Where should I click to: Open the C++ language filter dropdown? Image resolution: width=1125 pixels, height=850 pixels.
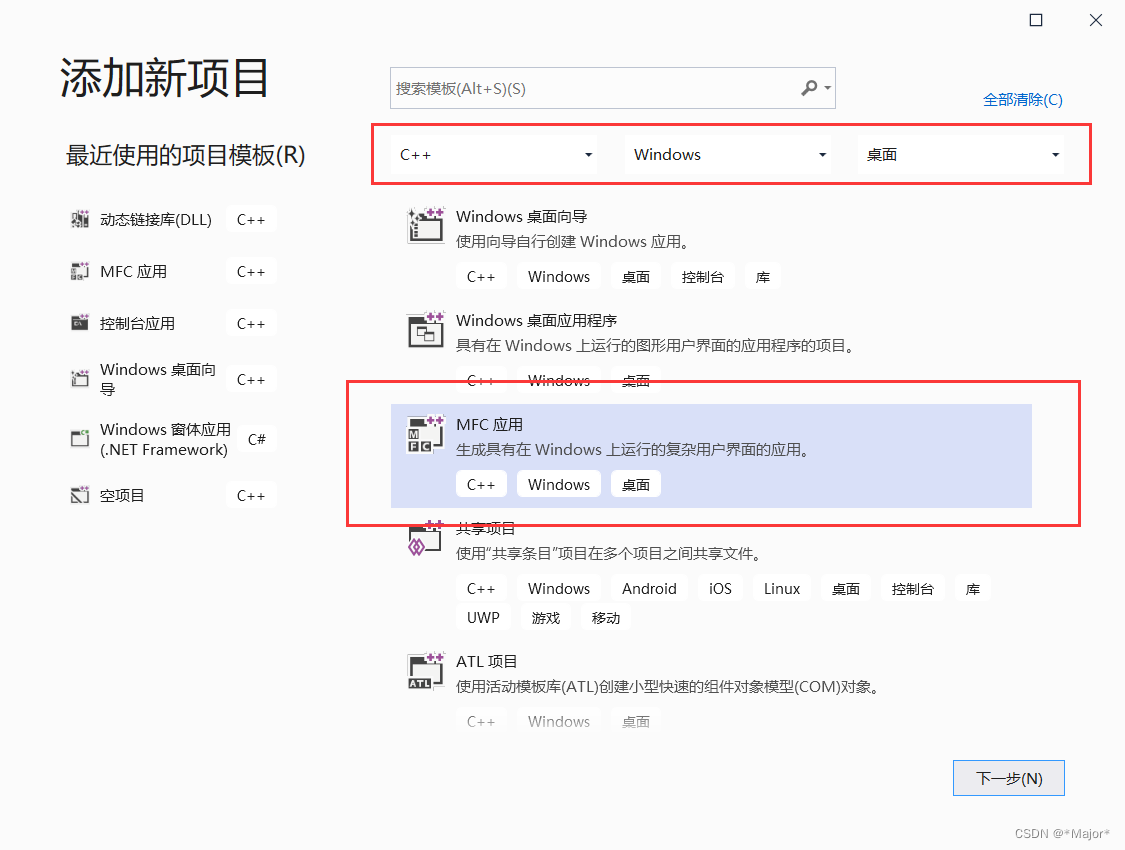click(x=495, y=154)
